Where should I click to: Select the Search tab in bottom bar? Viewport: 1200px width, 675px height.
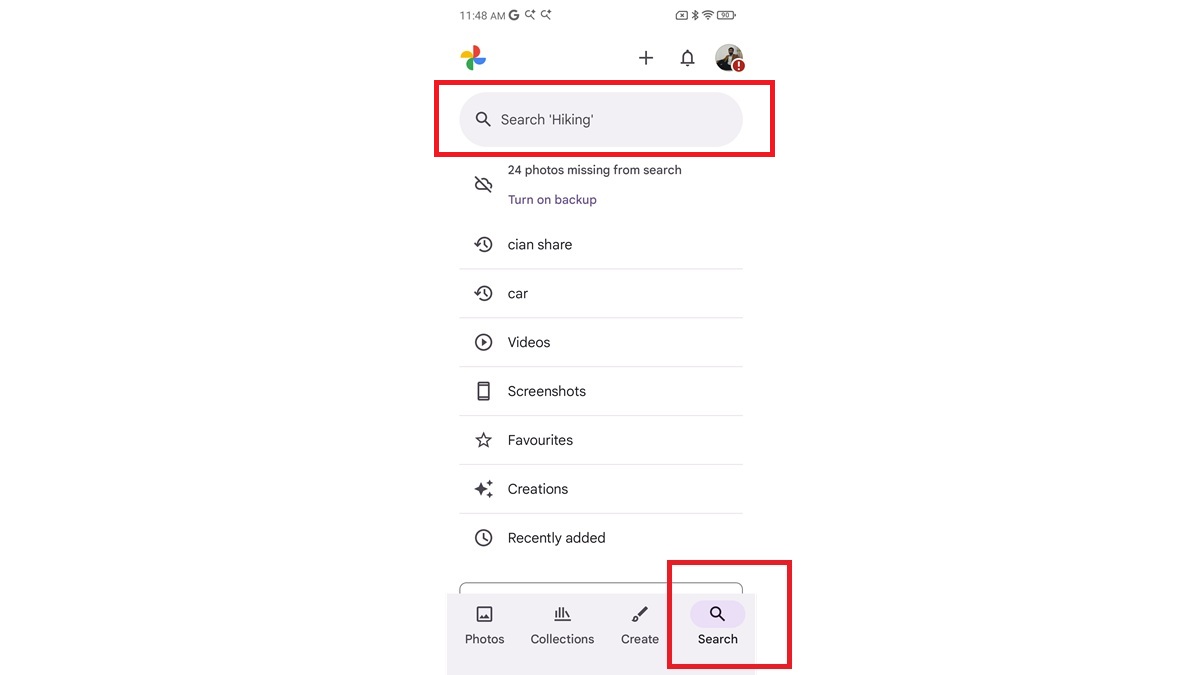coord(717,625)
